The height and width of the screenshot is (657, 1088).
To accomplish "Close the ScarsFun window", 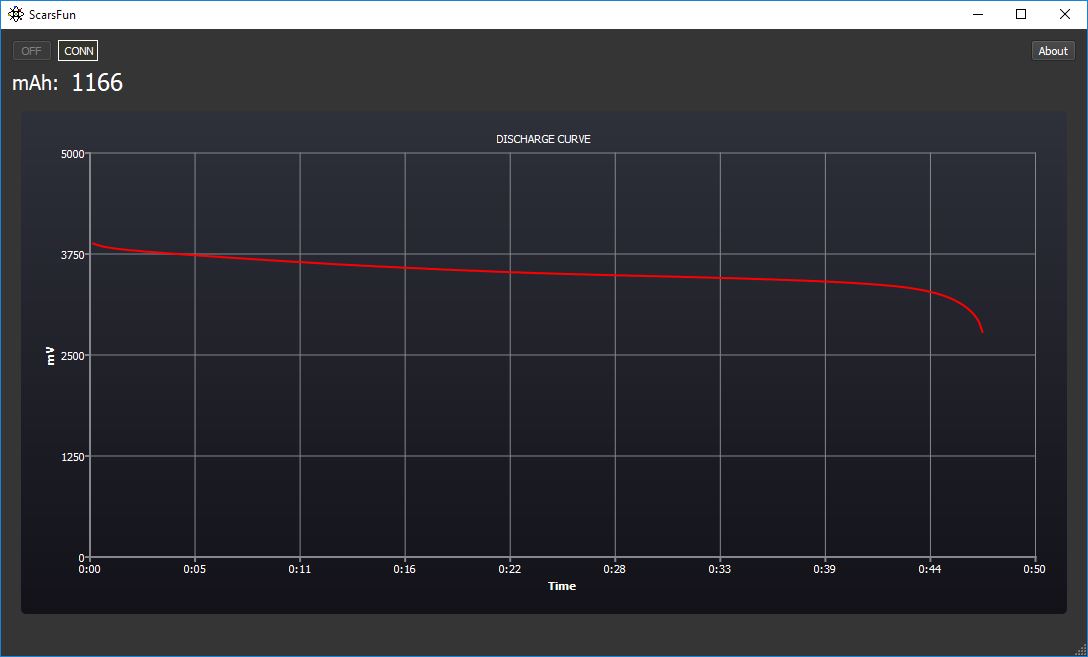I will [x=1065, y=15].
